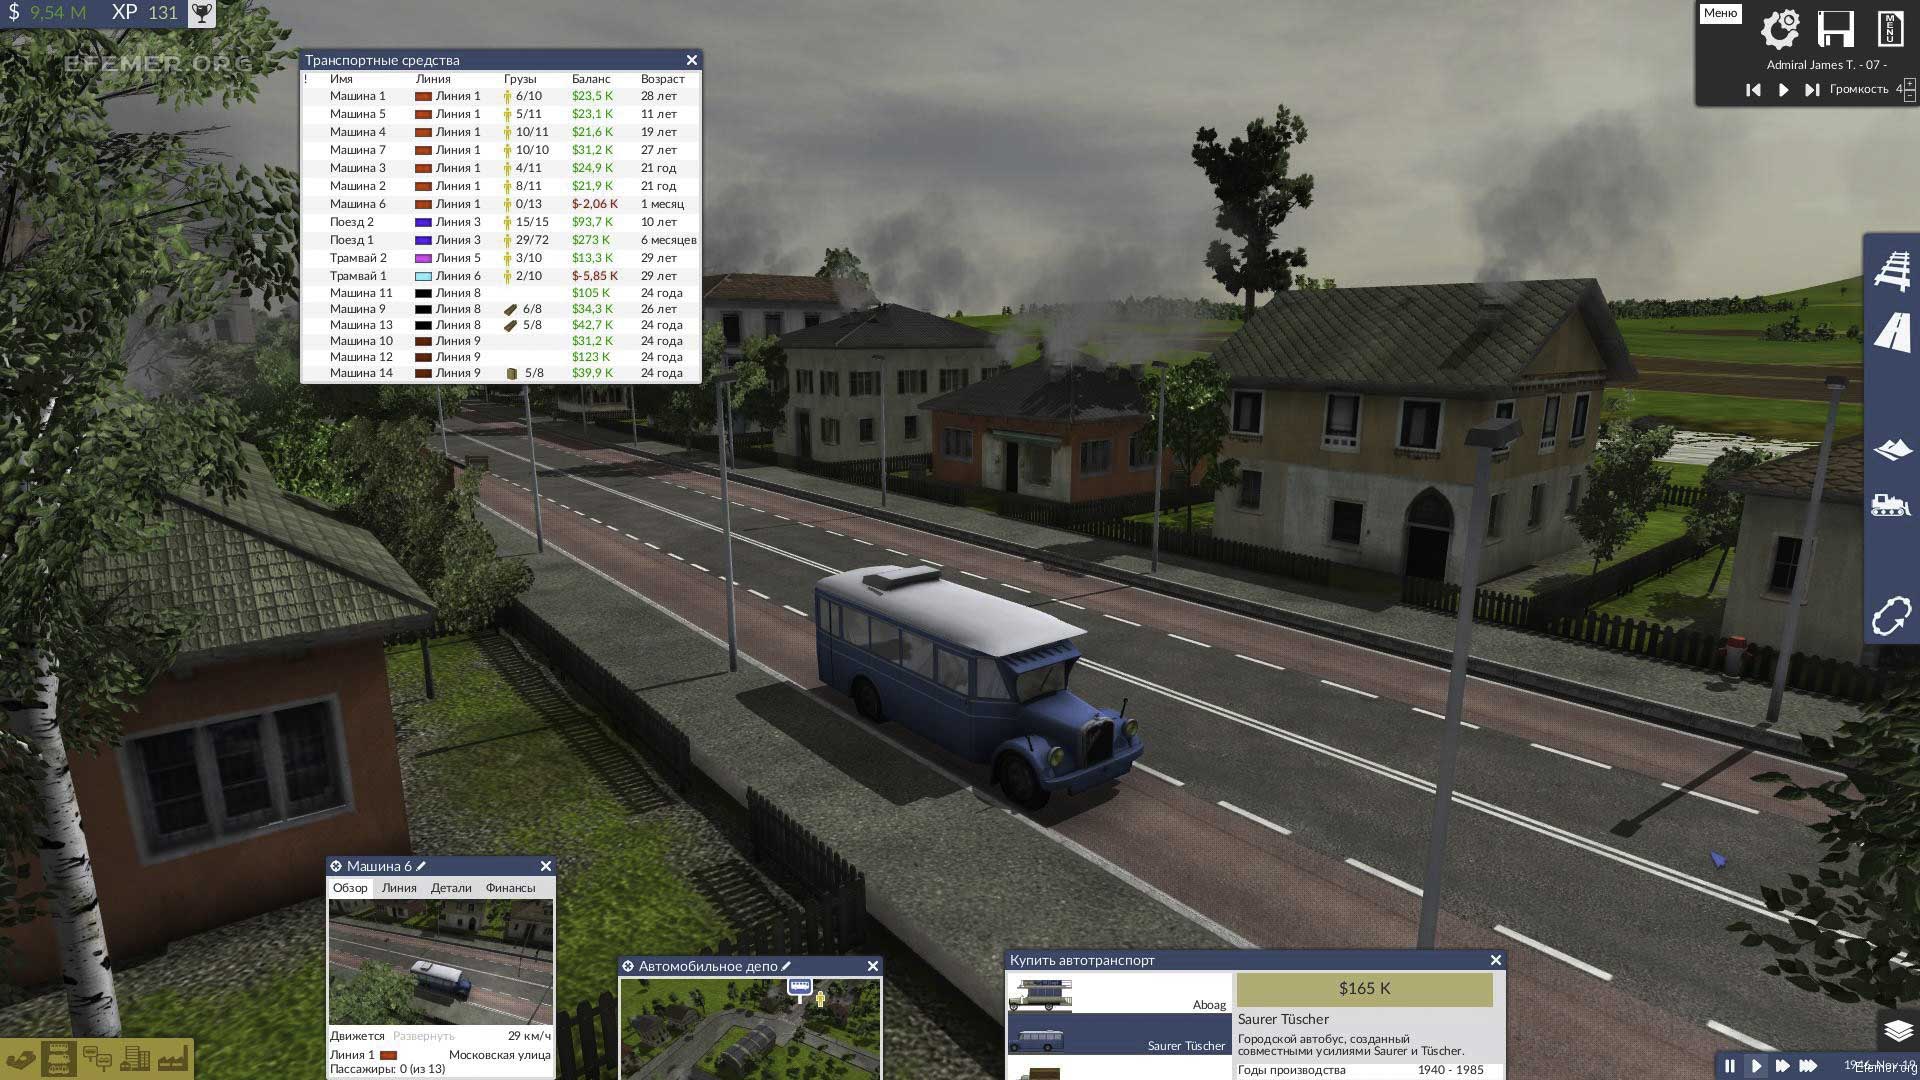1920x1080 pixels.
Task: Open the main MENU document icon
Action: pos(1890,29)
